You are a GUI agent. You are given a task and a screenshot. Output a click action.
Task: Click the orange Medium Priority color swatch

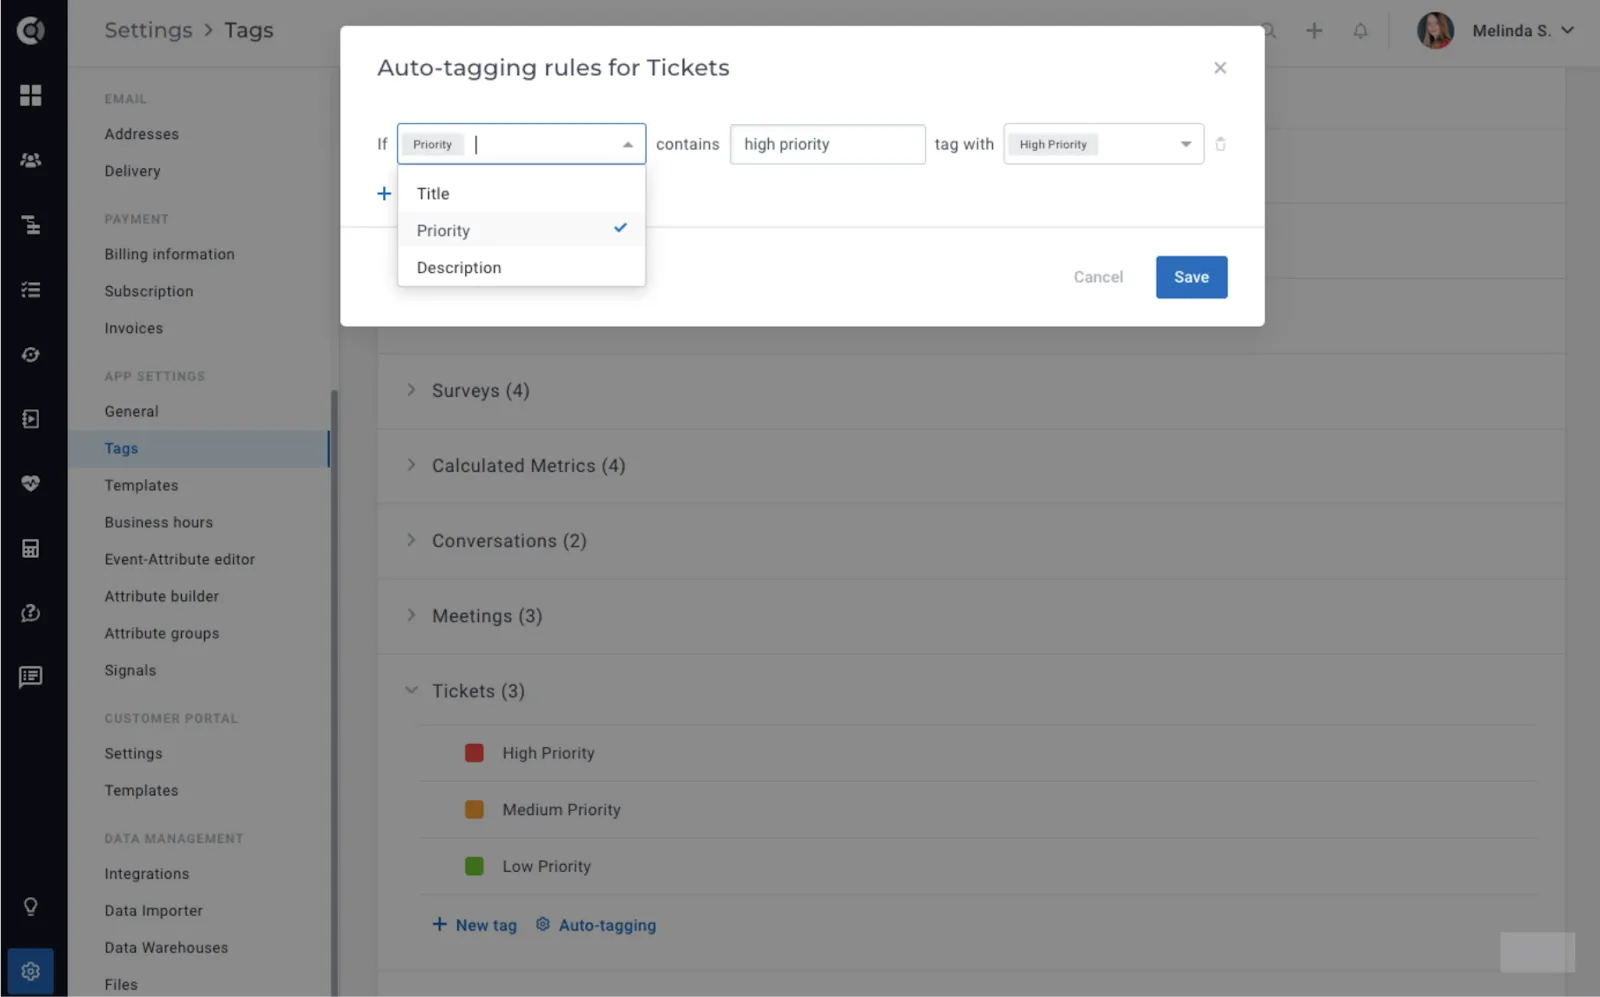474,810
